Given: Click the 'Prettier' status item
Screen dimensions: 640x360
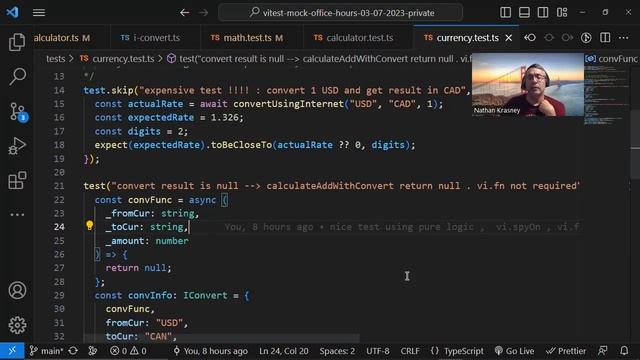Looking at the screenshot, I should point(566,351).
